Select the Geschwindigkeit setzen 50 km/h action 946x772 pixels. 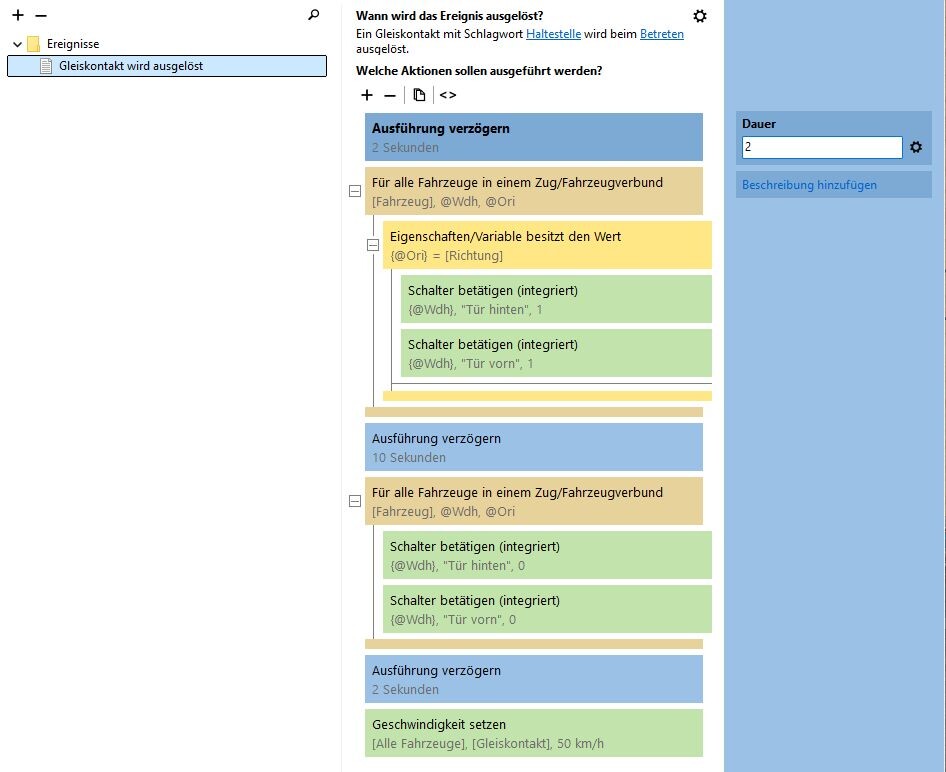click(534, 733)
